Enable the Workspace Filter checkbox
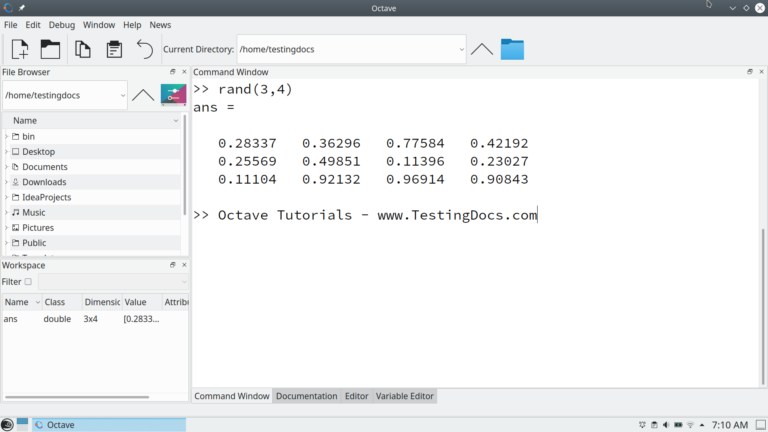Screen dimensions: 768x432 [x=28, y=282]
